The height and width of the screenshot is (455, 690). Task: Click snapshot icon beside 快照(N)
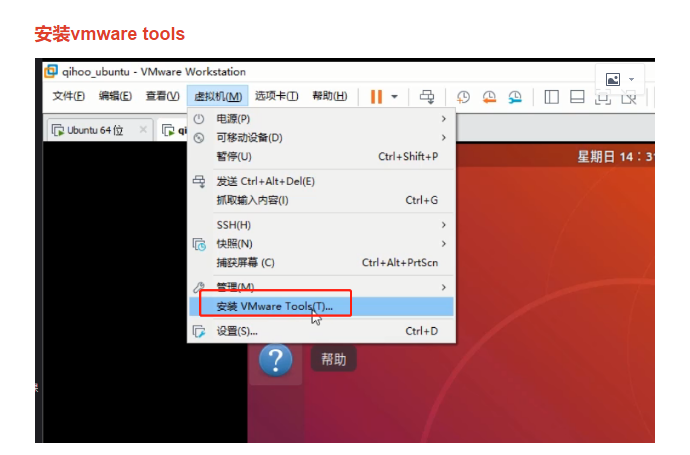click(x=199, y=244)
